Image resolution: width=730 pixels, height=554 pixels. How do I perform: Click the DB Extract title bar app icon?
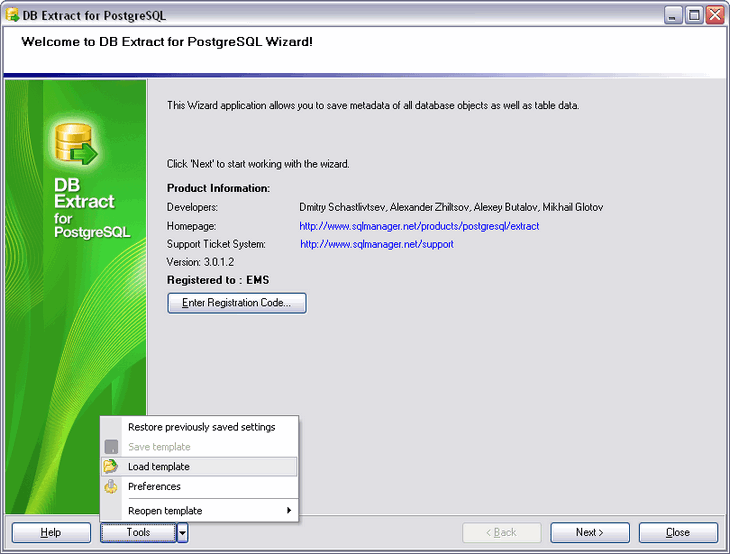pos(13,15)
